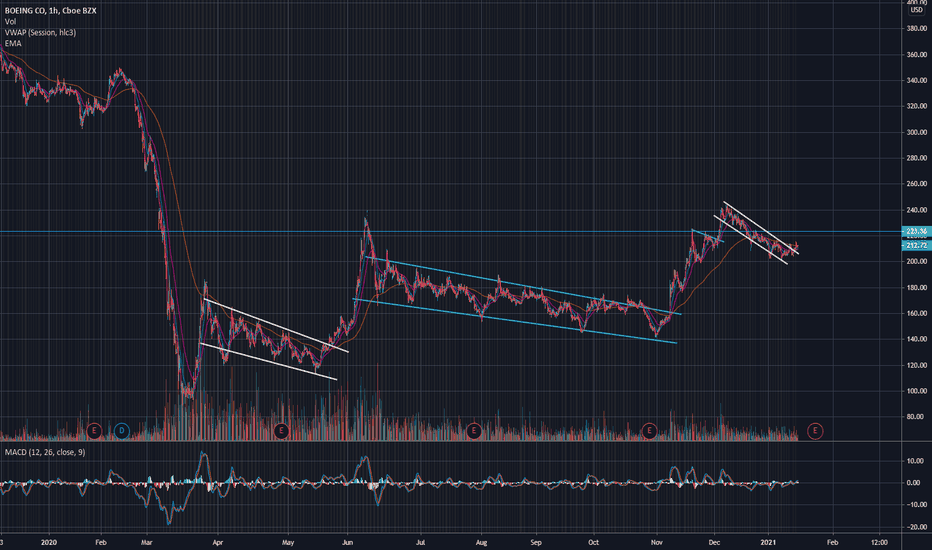932x550 pixels.
Task: Select the EMA indicator legend
Action: click(x=13, y=43)
